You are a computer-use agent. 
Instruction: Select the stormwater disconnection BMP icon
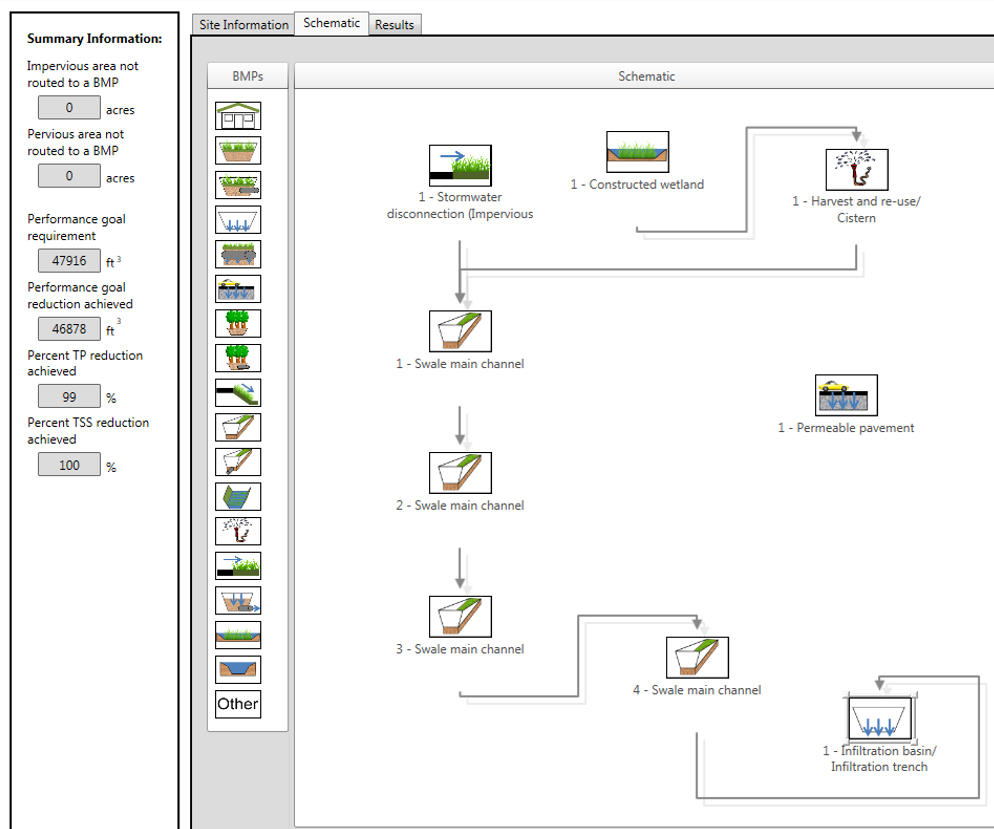click(237, 565)
